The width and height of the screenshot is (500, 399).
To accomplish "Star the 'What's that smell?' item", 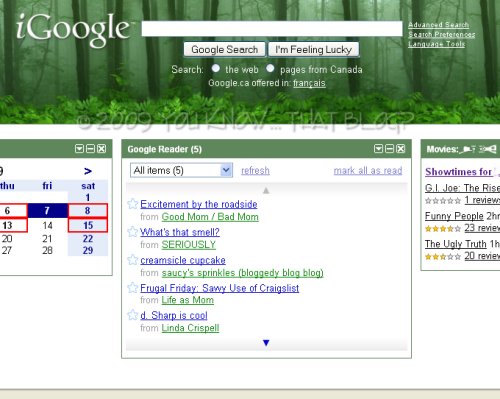I will pos(133,232).
